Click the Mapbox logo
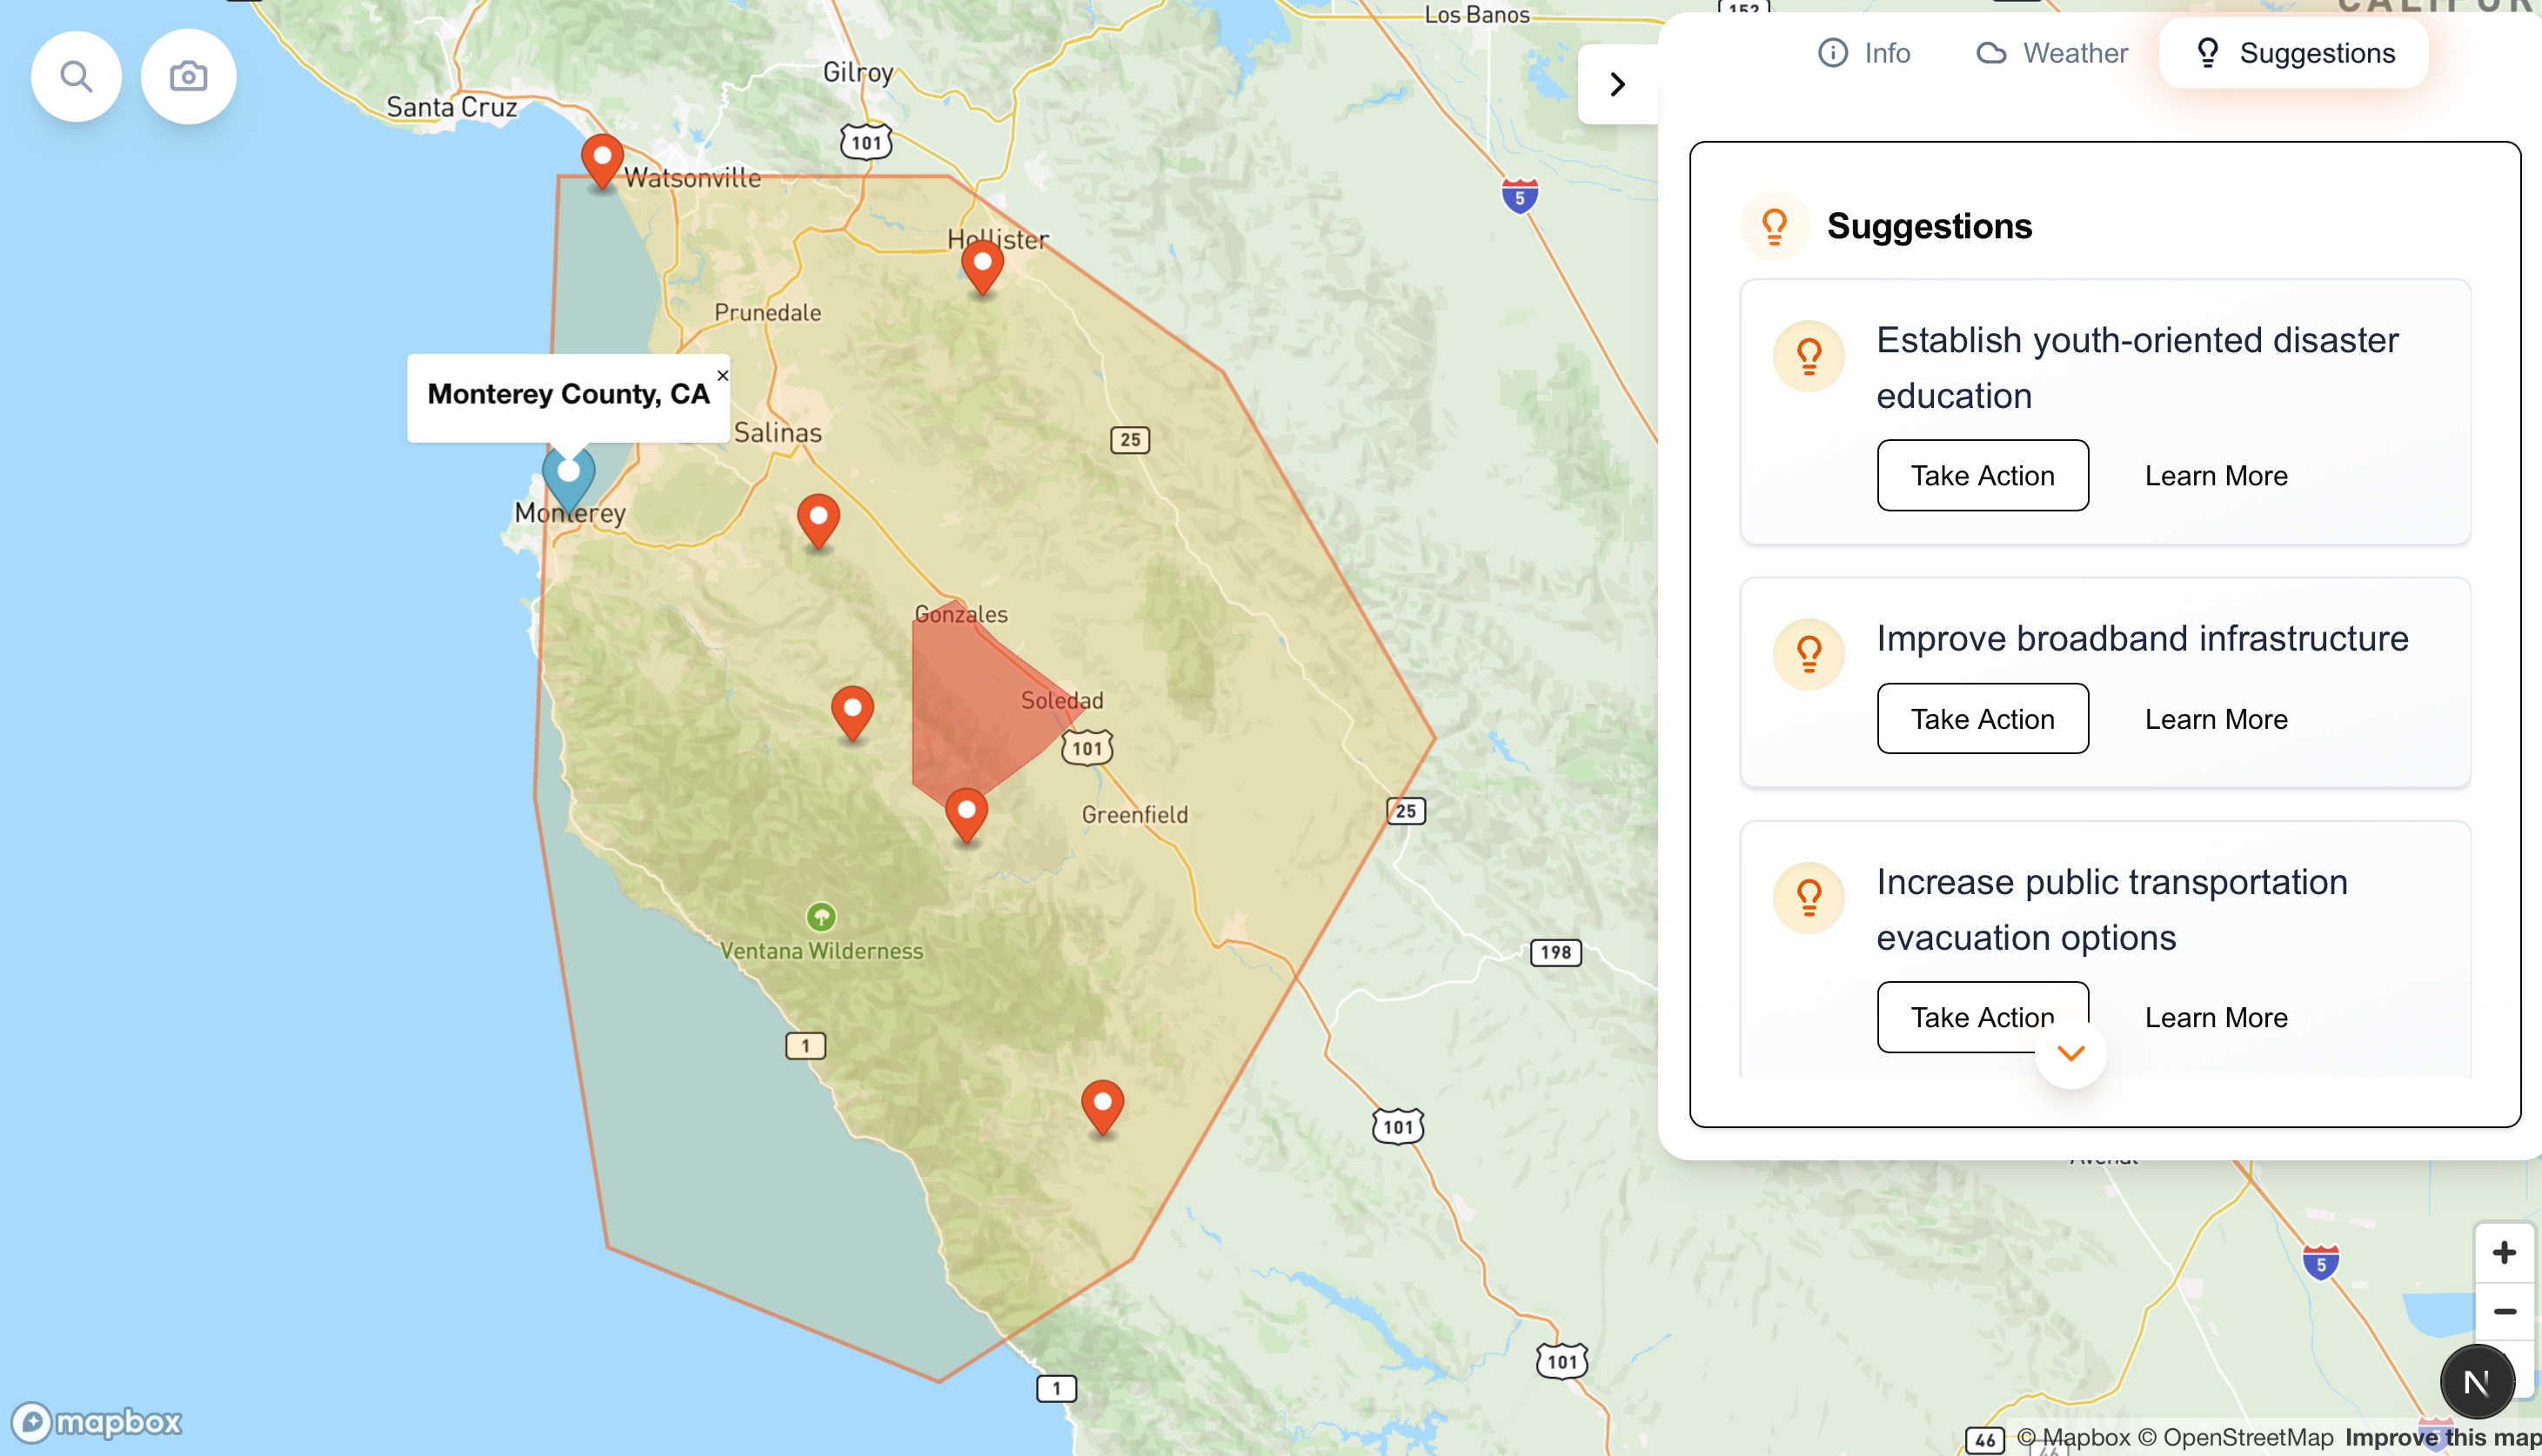The width and height of the screenshot is (2542, 1456). click(97, 1421)
